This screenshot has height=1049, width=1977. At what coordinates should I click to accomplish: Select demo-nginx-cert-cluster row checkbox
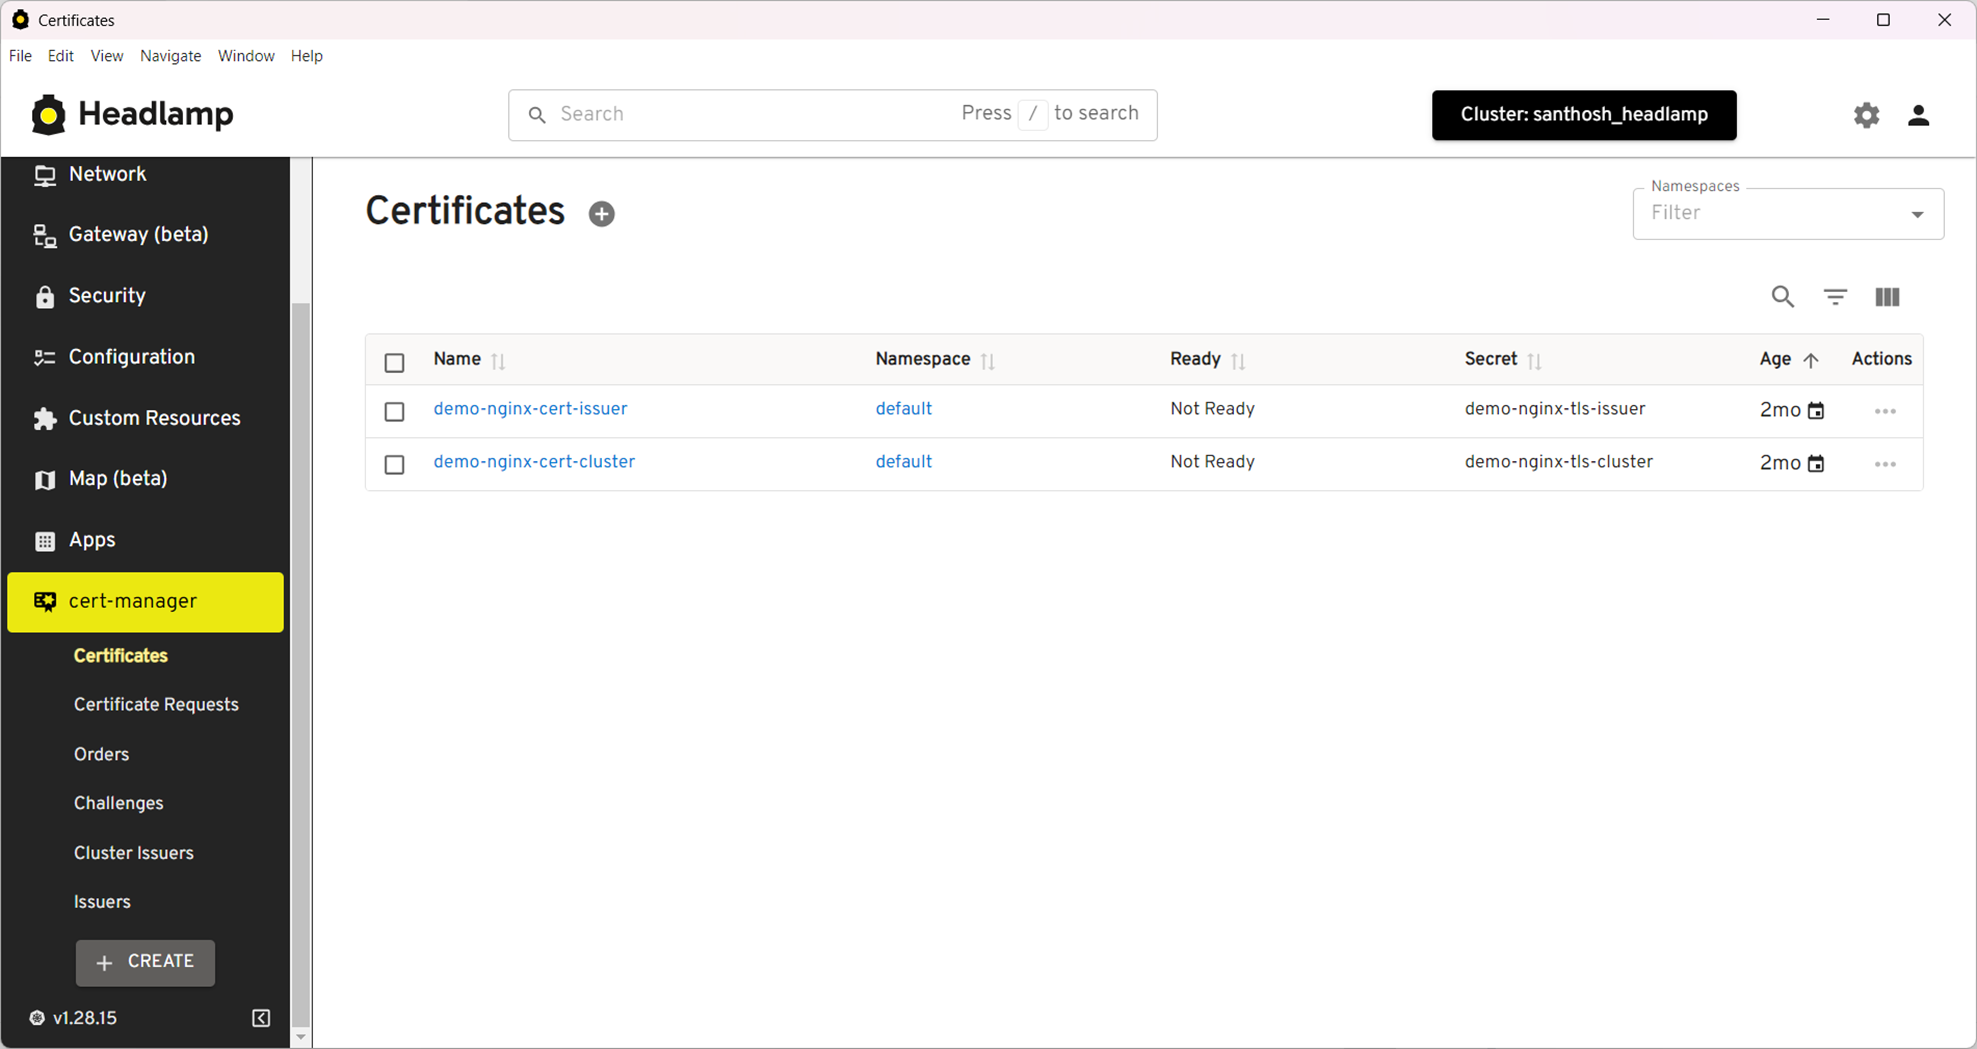394,464
